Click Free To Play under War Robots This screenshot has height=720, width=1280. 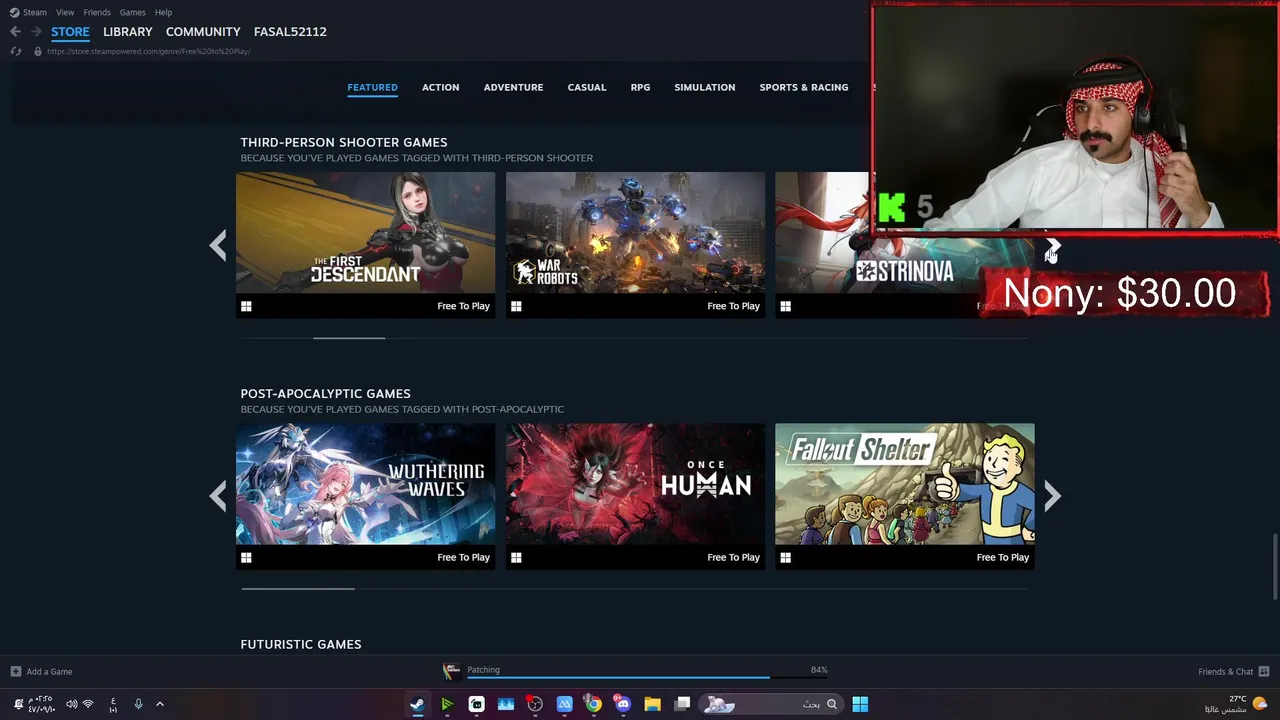733,306
